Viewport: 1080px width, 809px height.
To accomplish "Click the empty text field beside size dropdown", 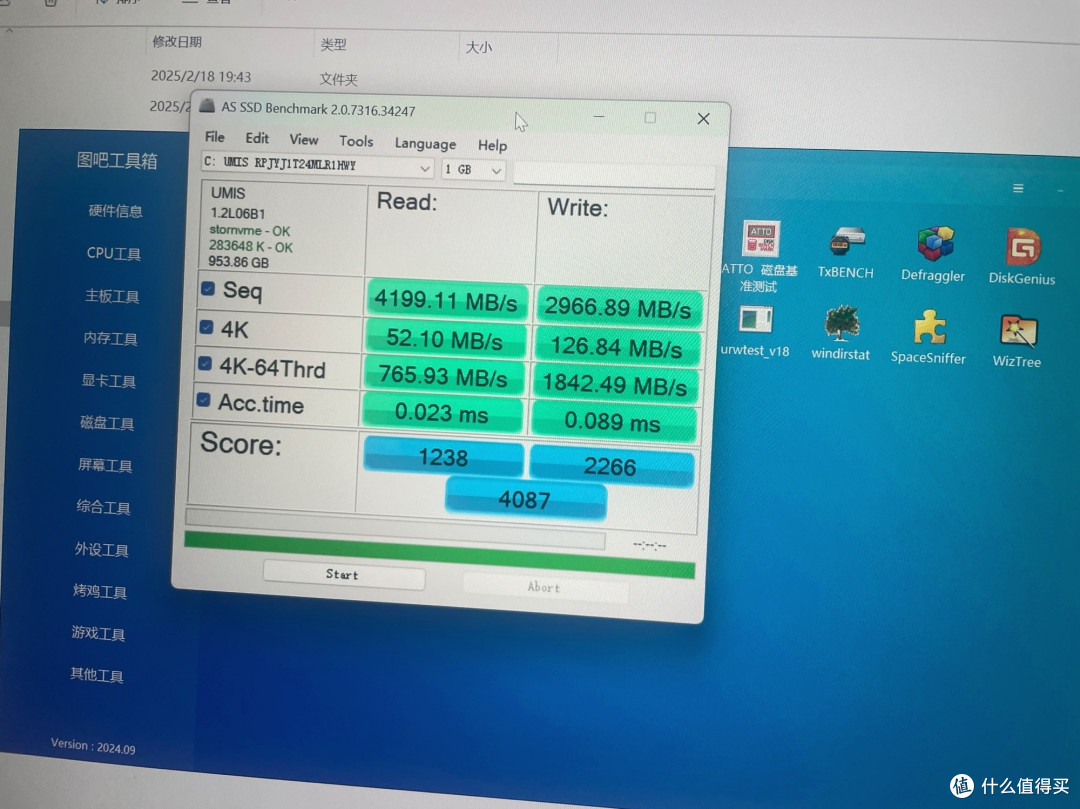I will 614,175.
